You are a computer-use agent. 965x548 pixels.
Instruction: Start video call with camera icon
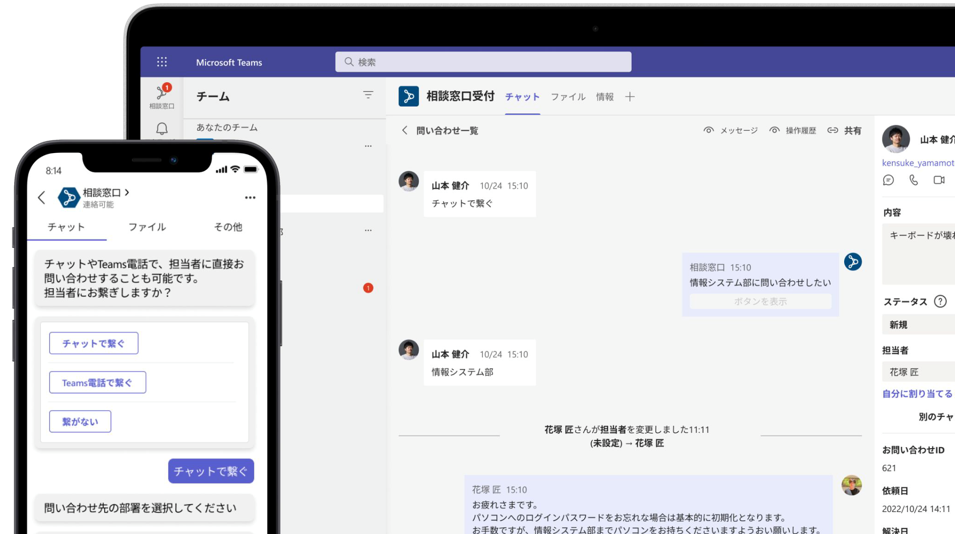pos(939,180)
